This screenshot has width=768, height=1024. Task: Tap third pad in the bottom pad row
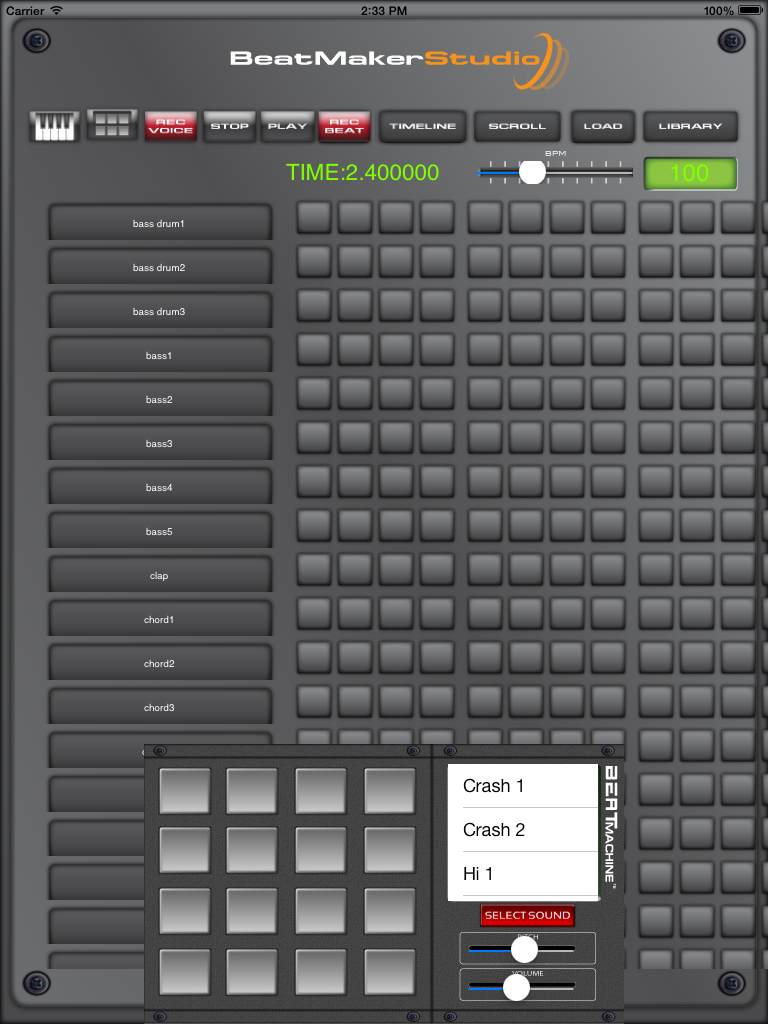pos(321,972)
